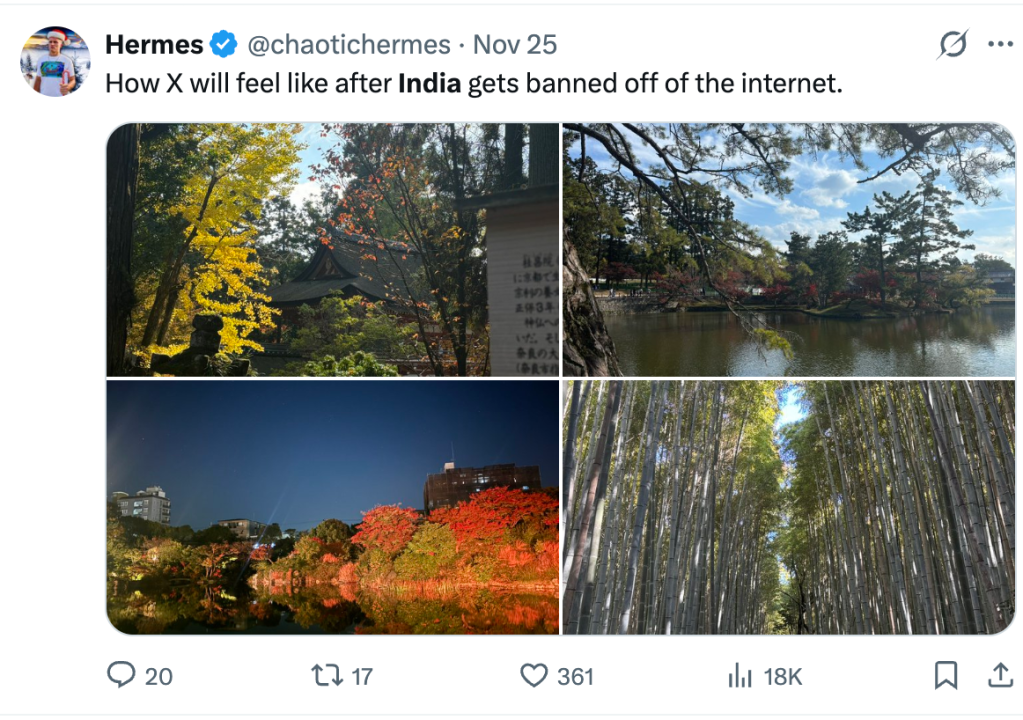Click the 361 likes count
Screen dimensions: 1023x720
click(575, 677)
